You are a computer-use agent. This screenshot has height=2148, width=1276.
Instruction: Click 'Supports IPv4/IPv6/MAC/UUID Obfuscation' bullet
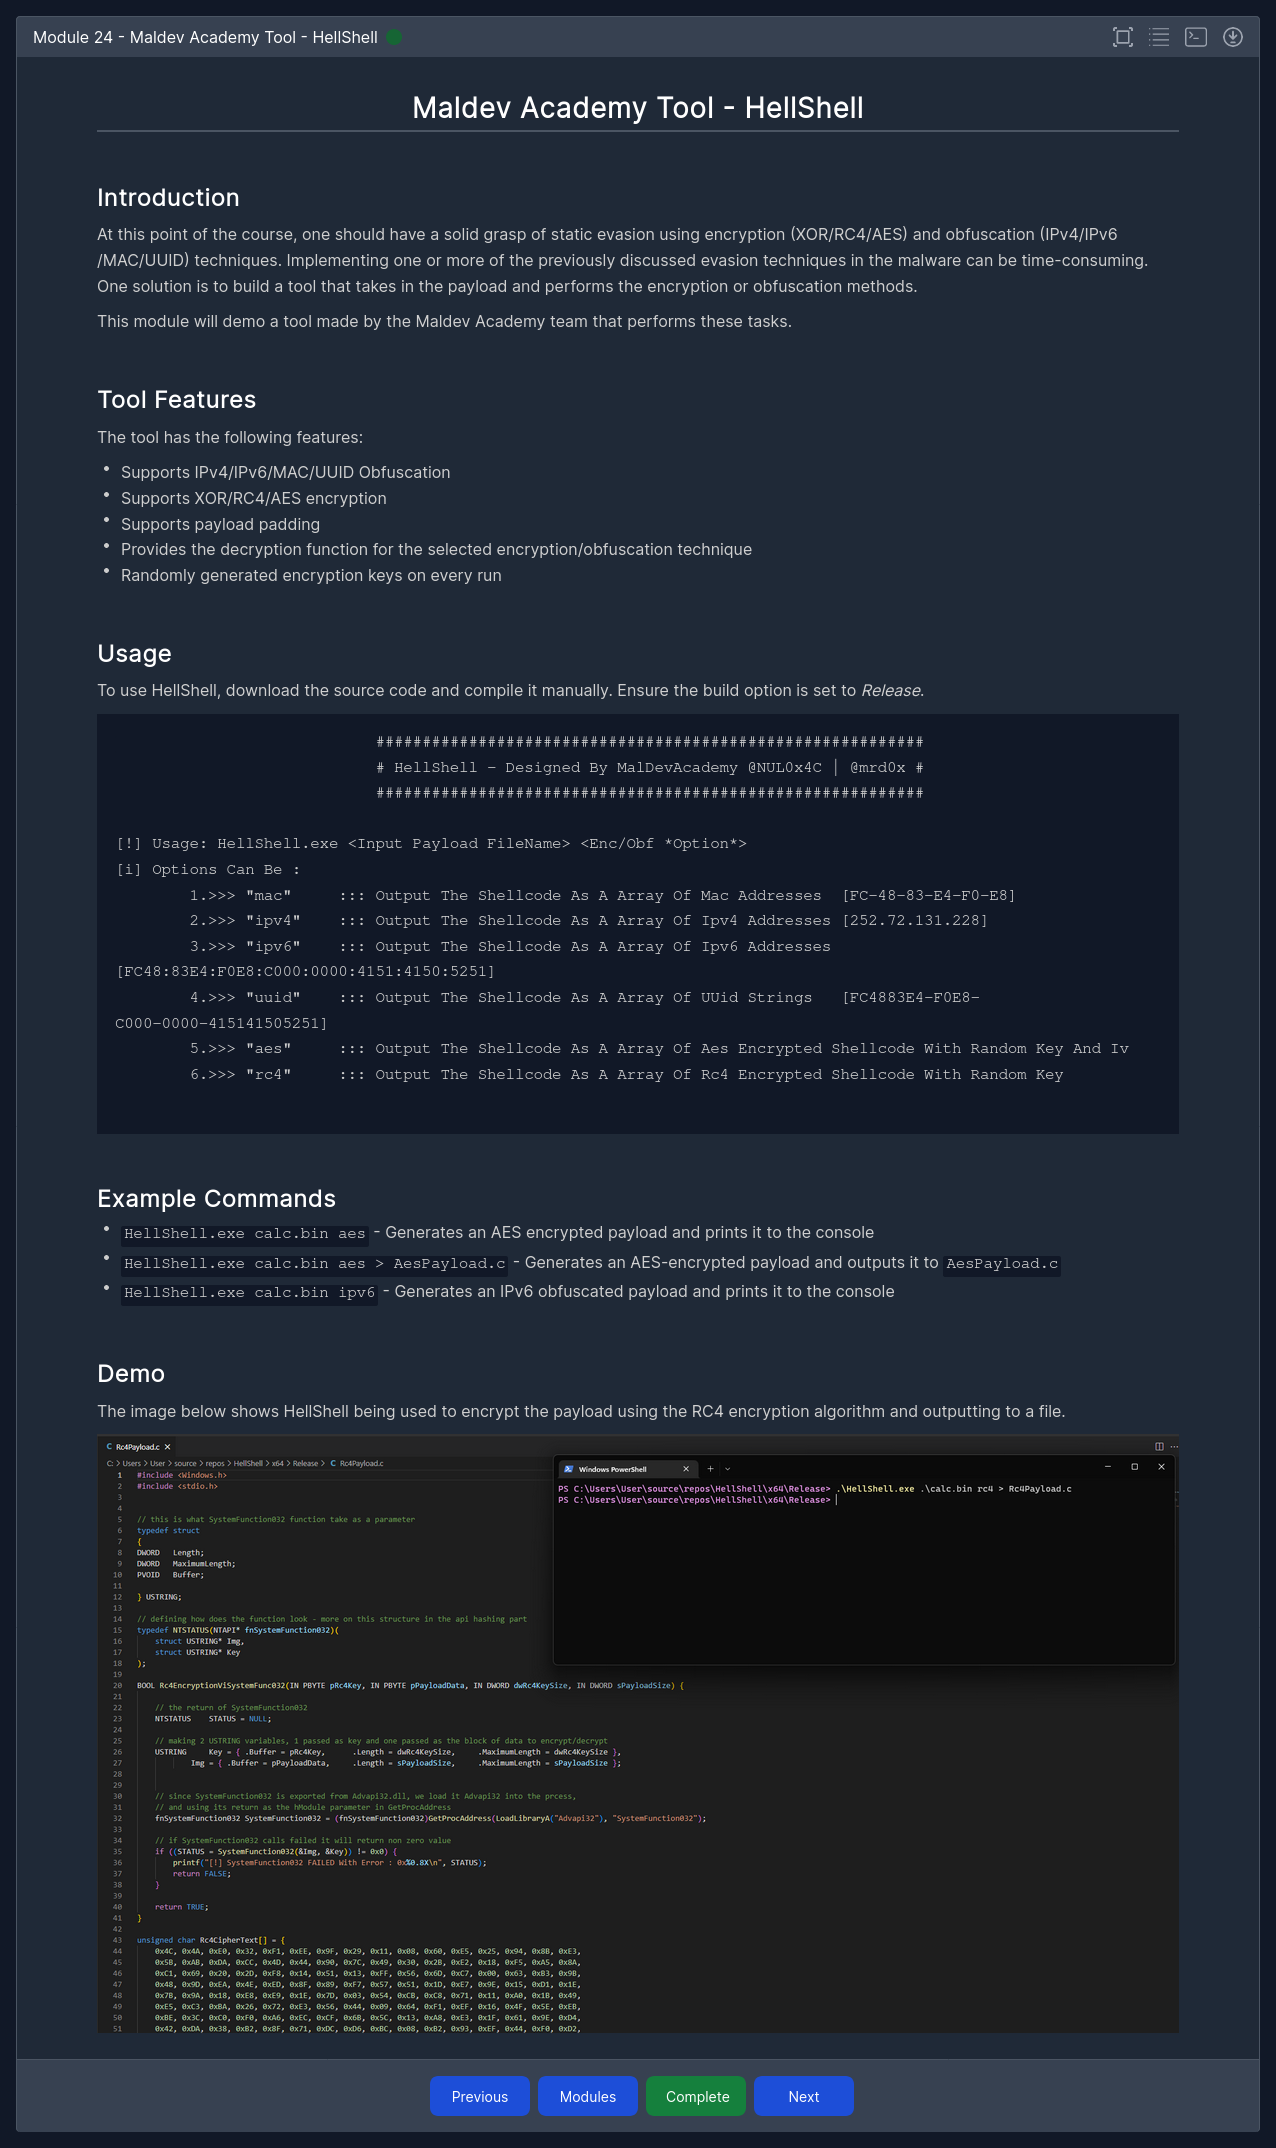pyautogui.click(x=285, y=472)
